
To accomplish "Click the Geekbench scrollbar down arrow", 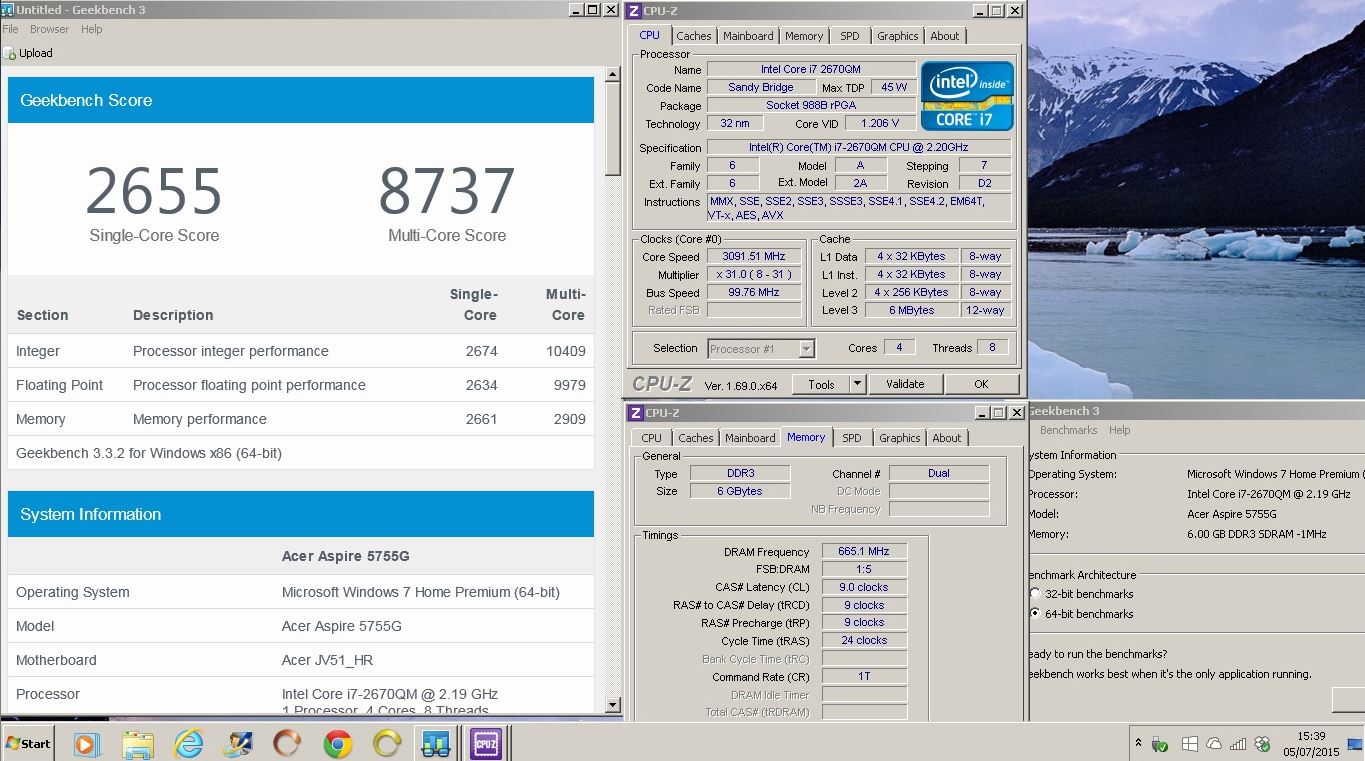I will [x=612, y=706].
